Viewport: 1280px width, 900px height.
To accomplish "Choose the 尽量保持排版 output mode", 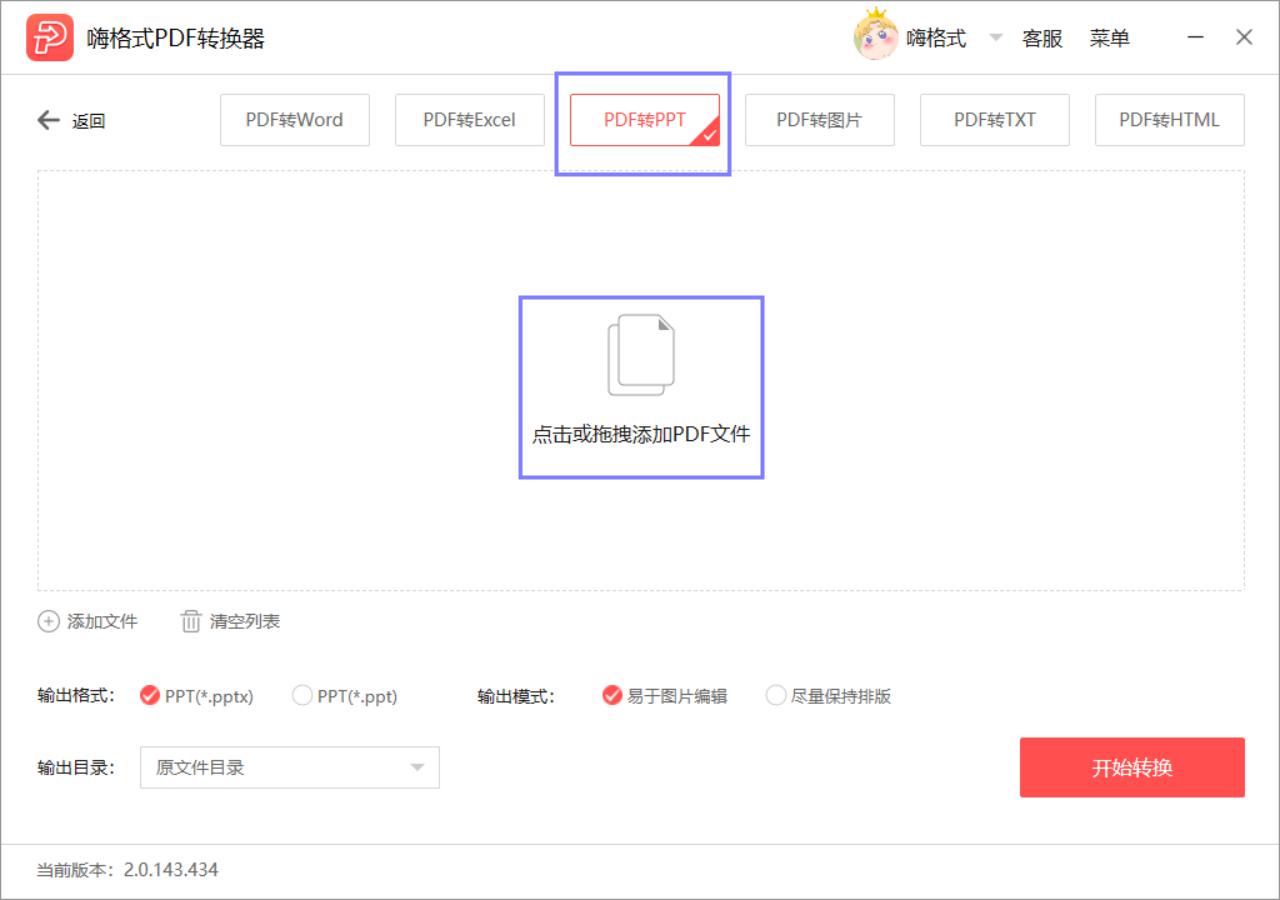I will [828, 696].
